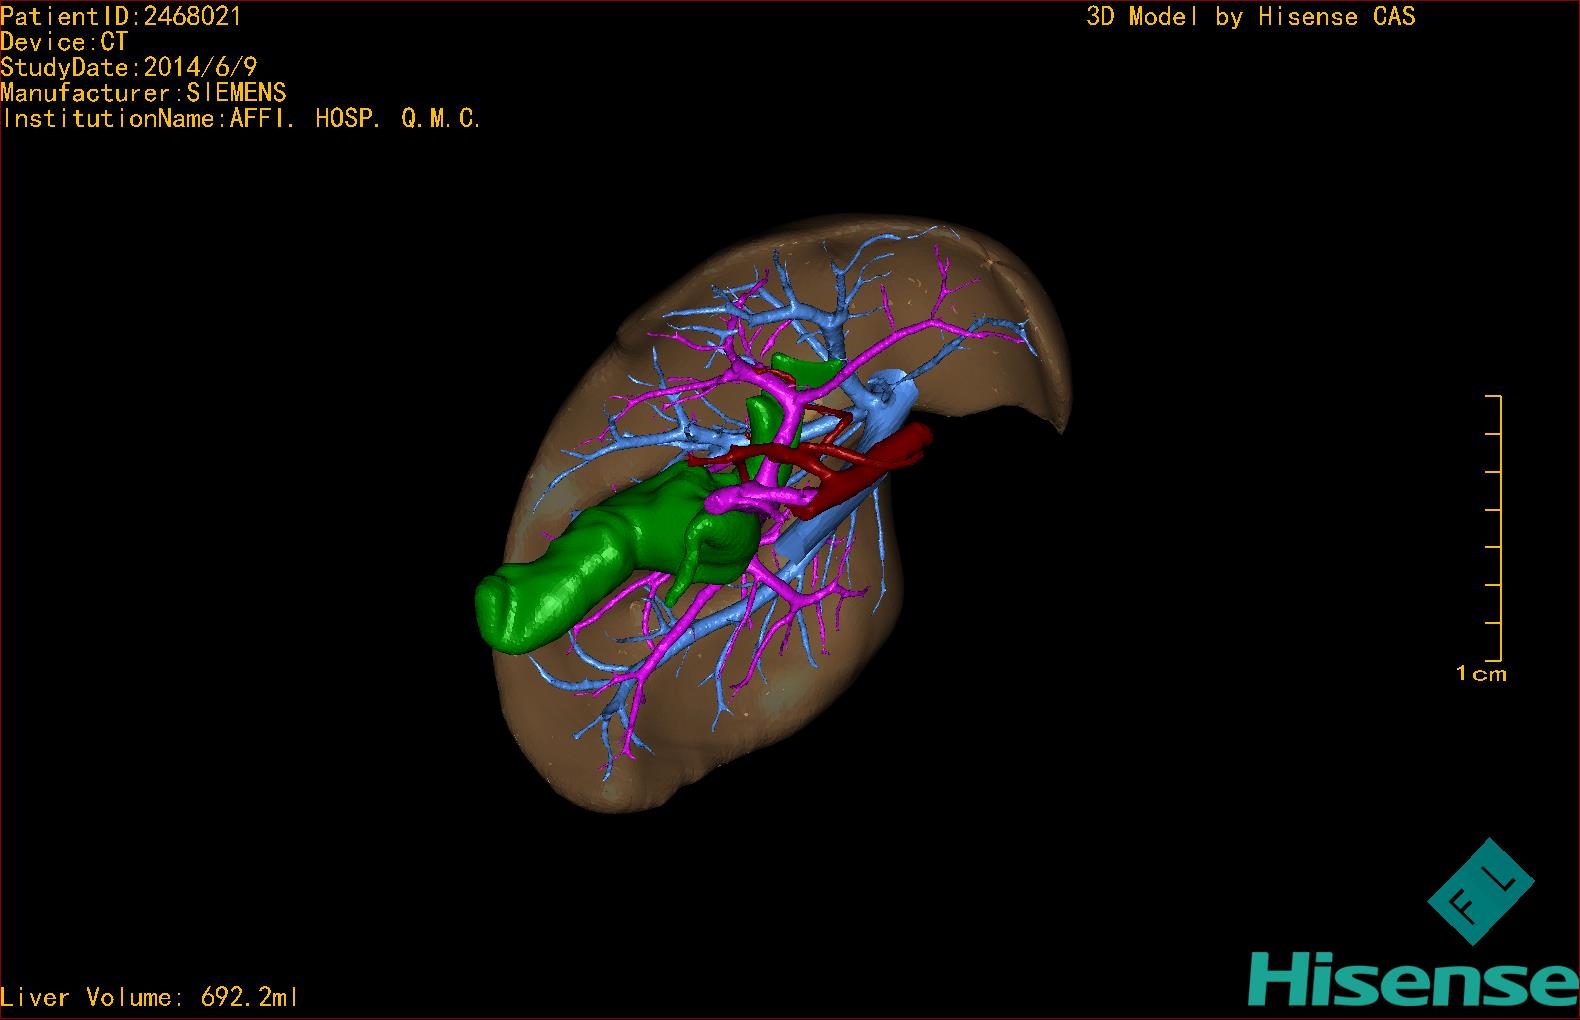Click InstitutionName:AFFI. HOSP. Q.M.C. text

point(241,118)
